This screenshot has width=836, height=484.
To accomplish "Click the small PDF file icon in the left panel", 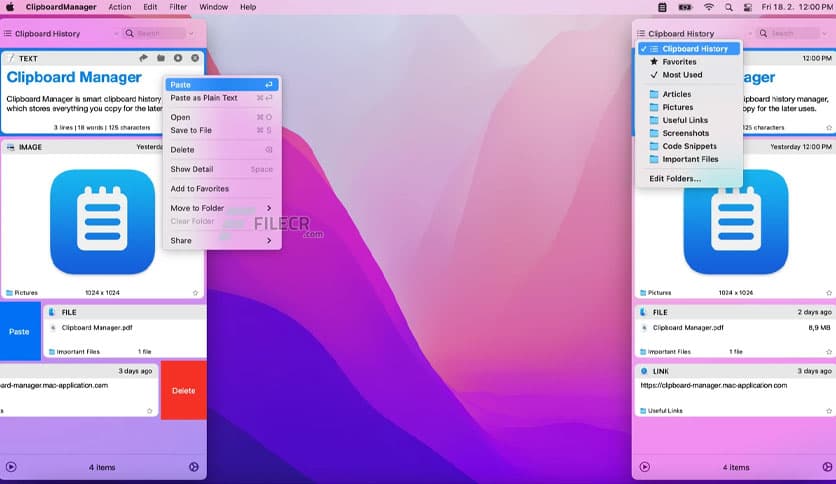I will pyautogui.click(x=53, y=328).
